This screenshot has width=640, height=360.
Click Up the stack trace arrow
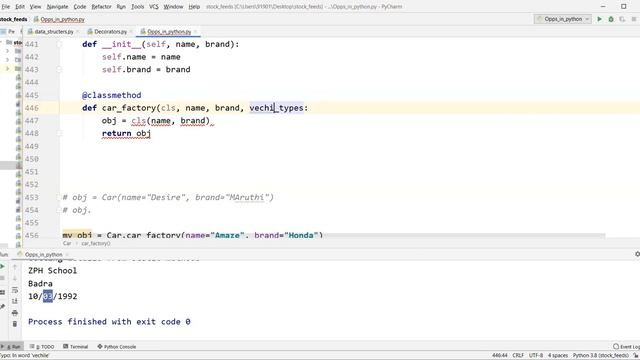(15, 267)
